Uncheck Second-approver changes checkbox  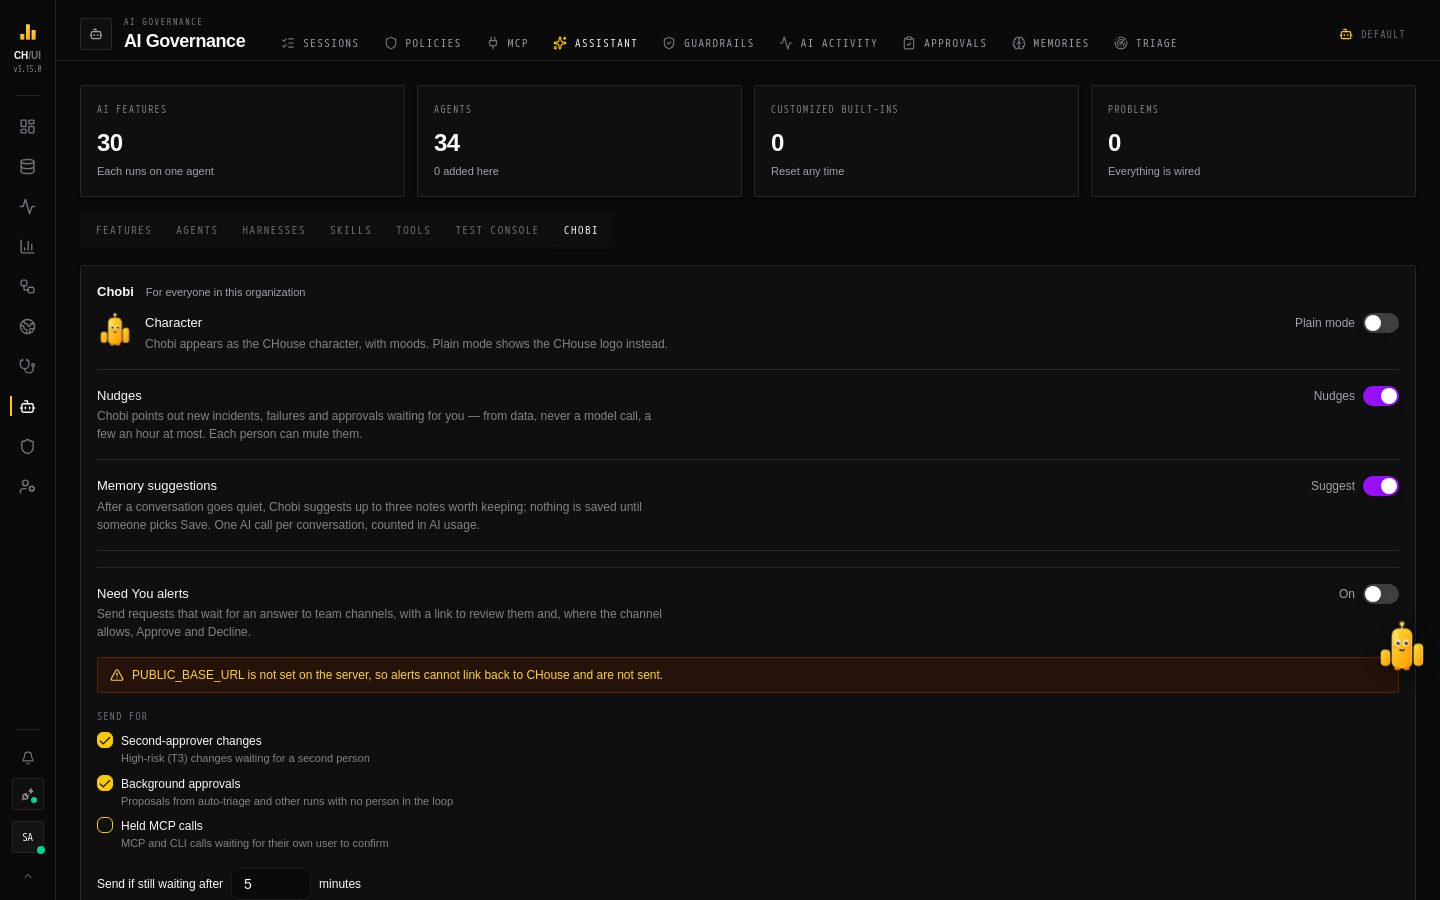[105, 740]
